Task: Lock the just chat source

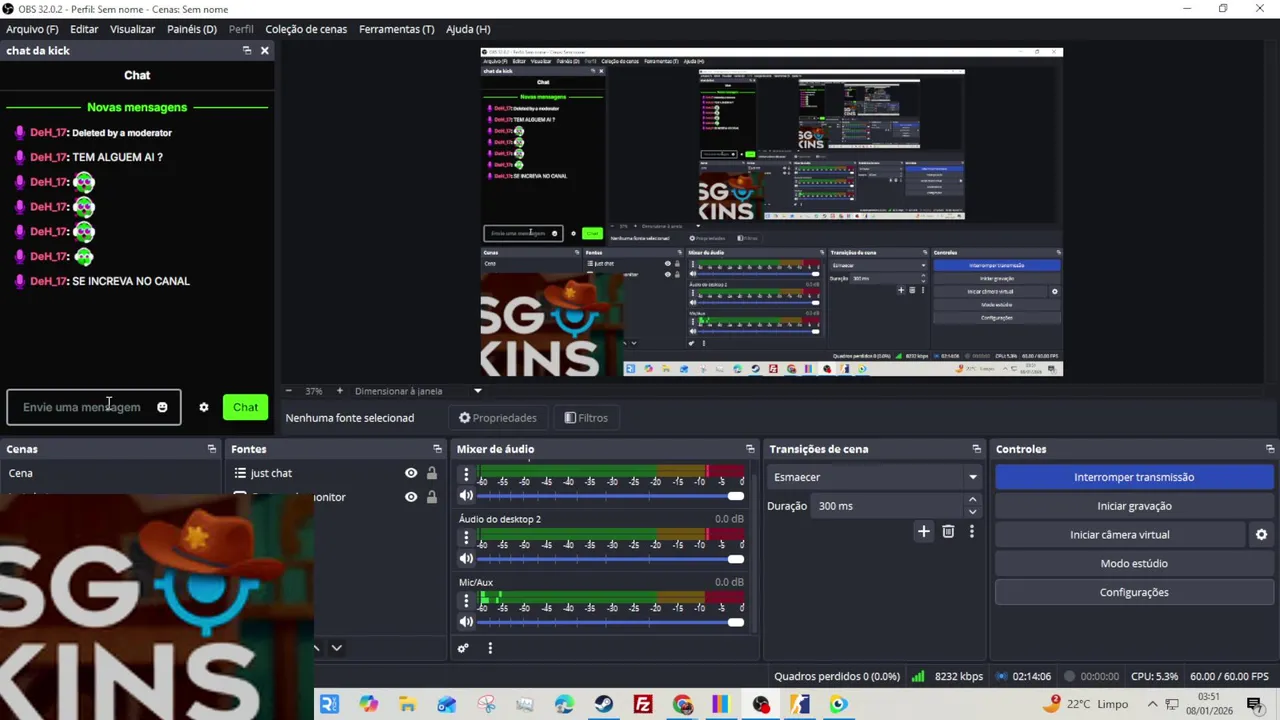Action: pyautogui.click(x=432, y=473)
